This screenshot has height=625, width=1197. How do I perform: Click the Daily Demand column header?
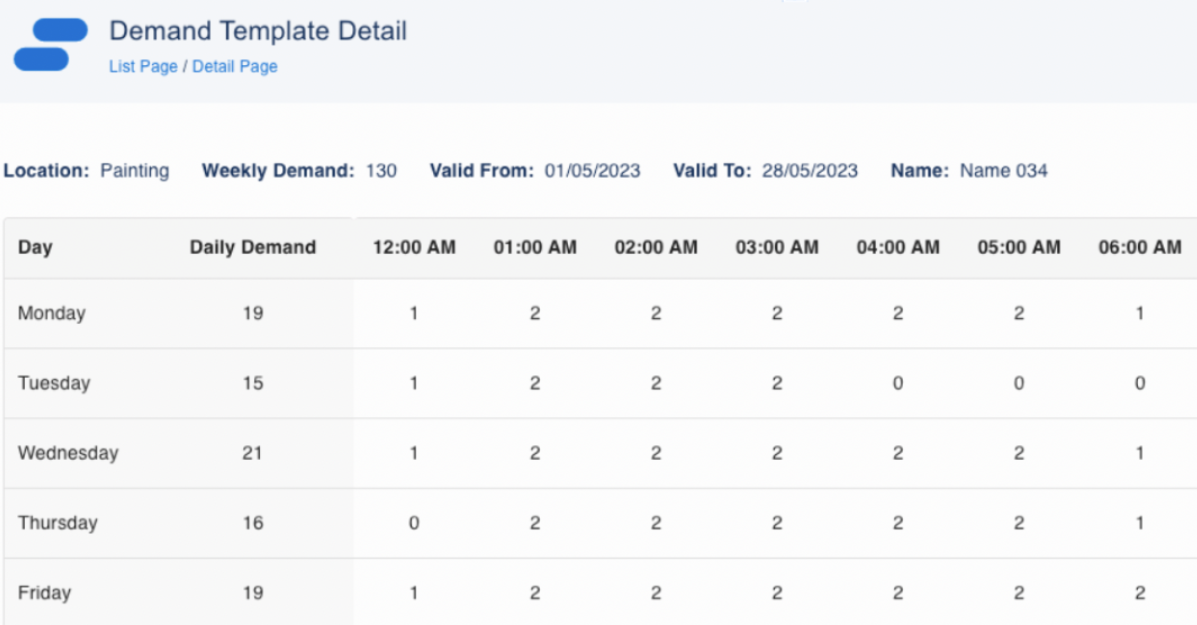(x=252, y=247)
